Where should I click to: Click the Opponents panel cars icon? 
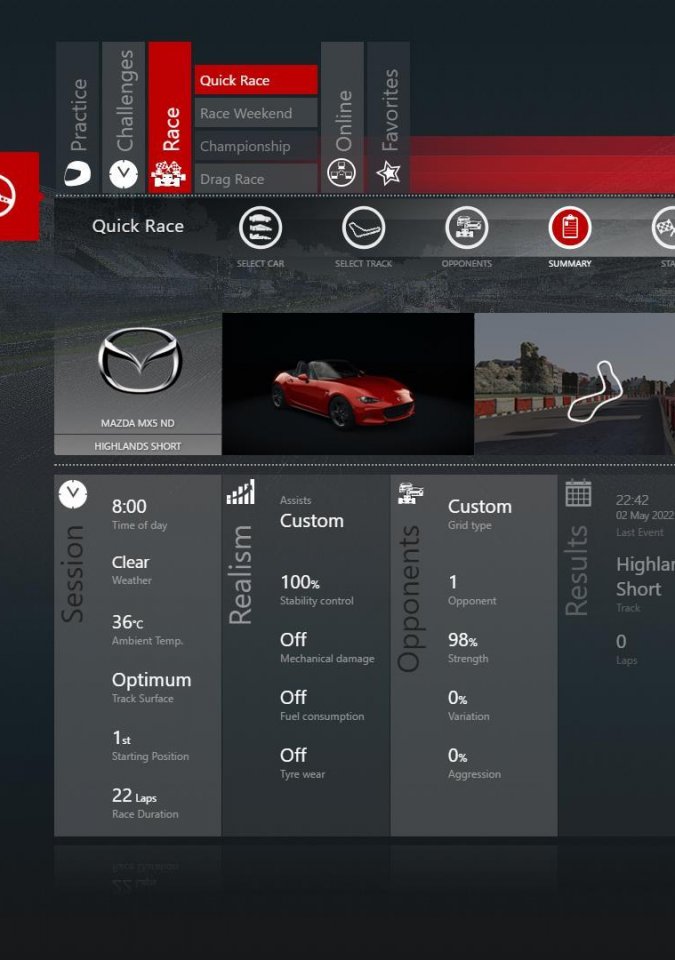pyautogui.click(x=410, y=493)
